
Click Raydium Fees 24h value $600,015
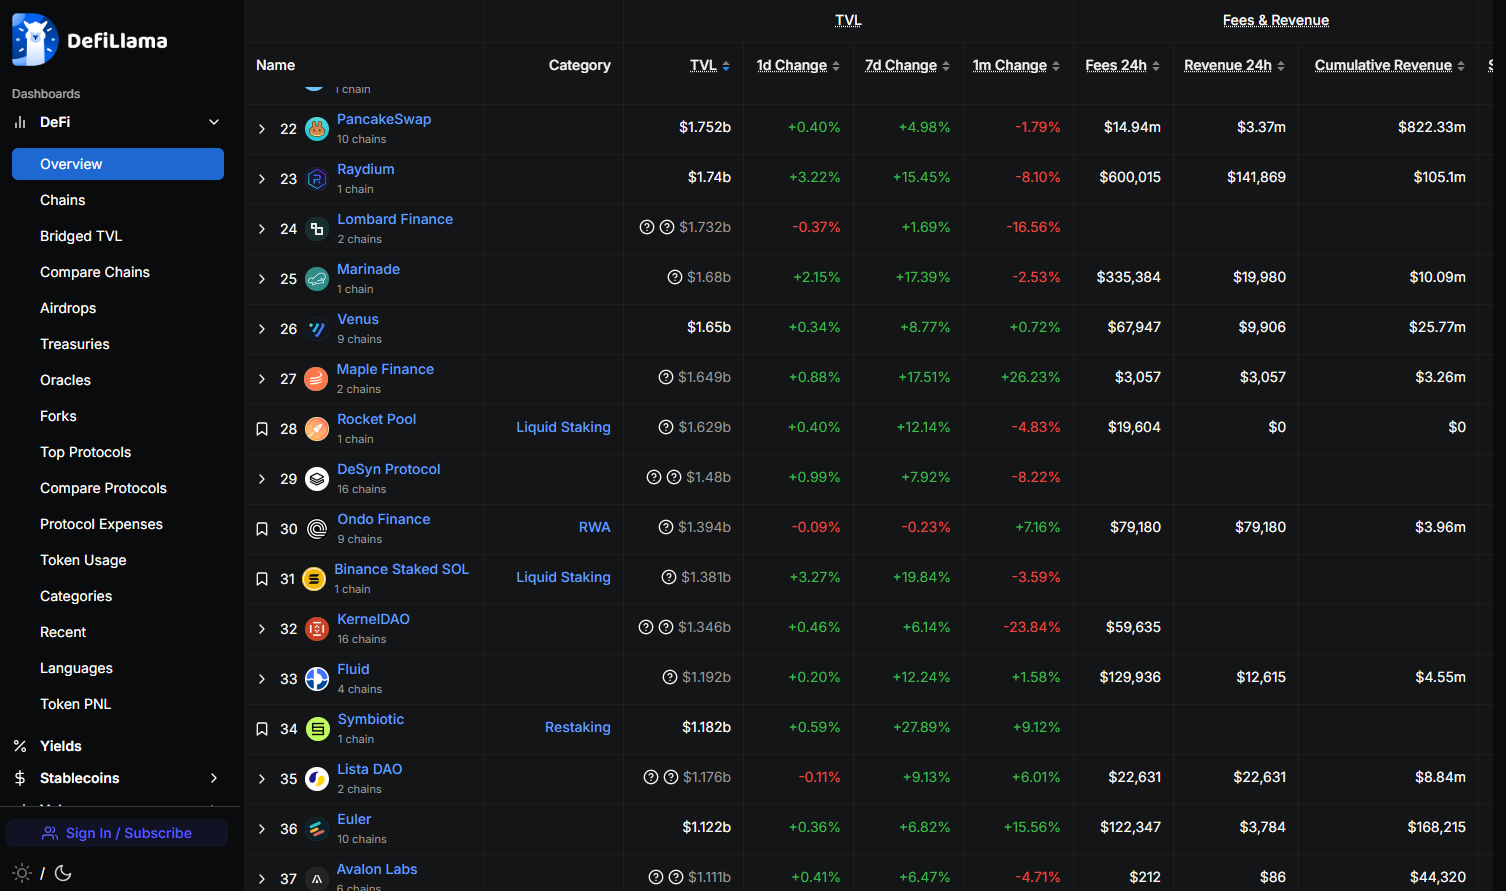point(1130,177)
